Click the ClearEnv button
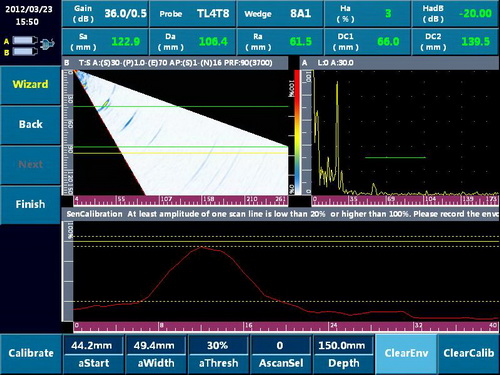The width and height of the screenshot is (500, 375). click(406, 354)
